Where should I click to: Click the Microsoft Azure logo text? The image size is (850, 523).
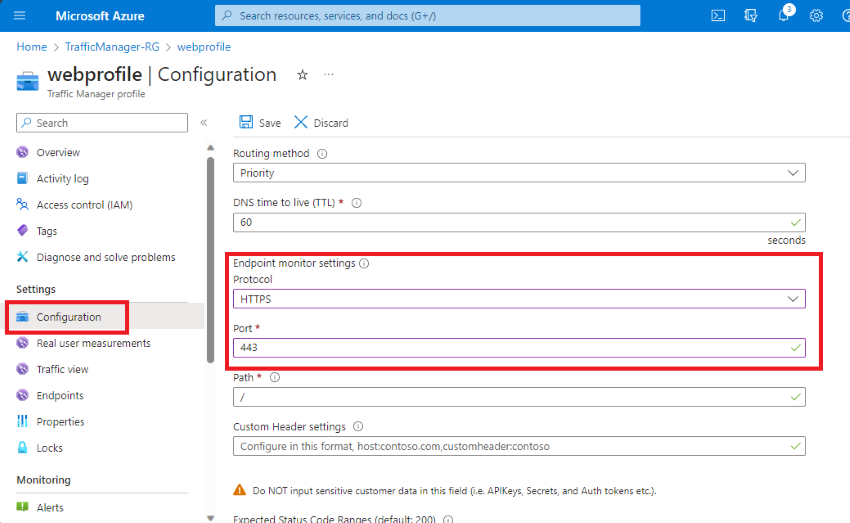(x=100, y=16)
